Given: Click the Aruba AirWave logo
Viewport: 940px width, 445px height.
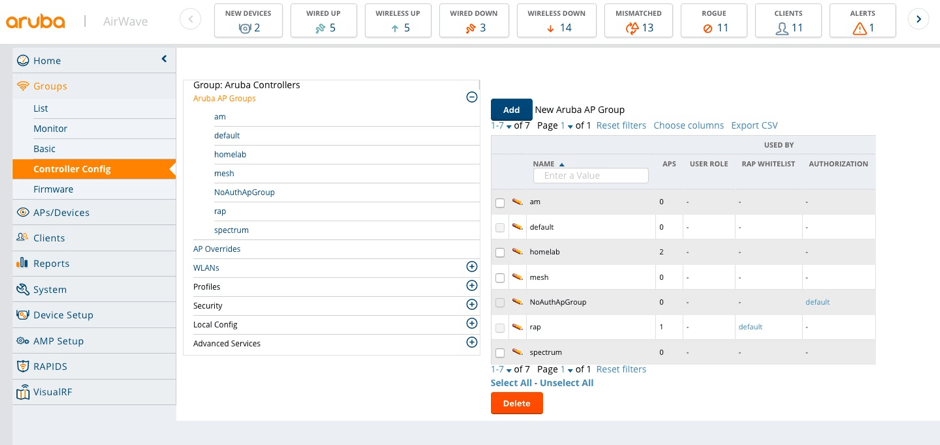Looking at the screenshot, I should click(x=36, y=21).
